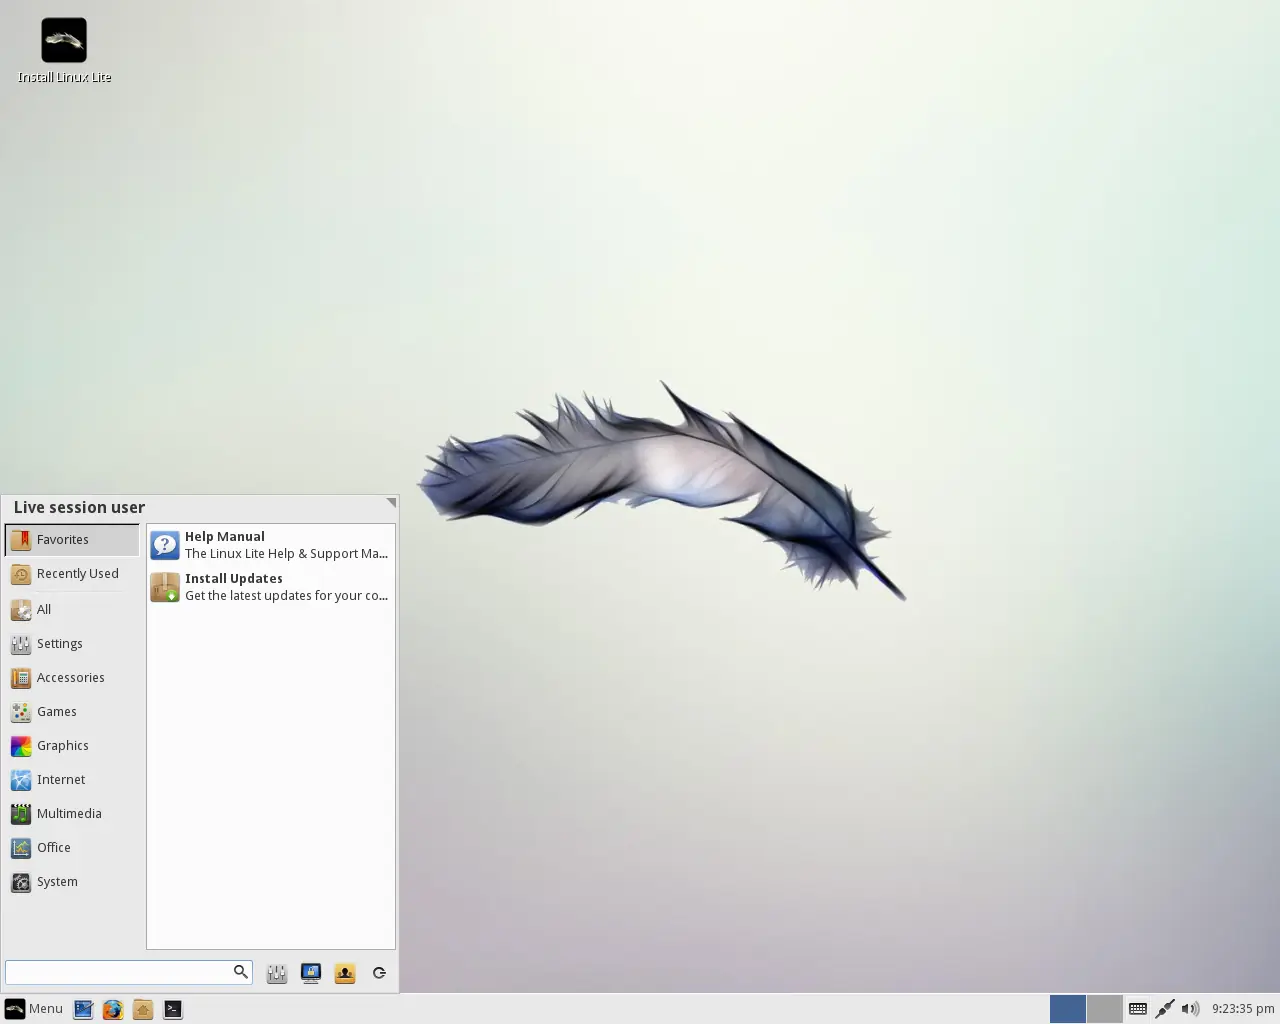Open the Internet category
Screen dimensions: 1280x1024
72,780
